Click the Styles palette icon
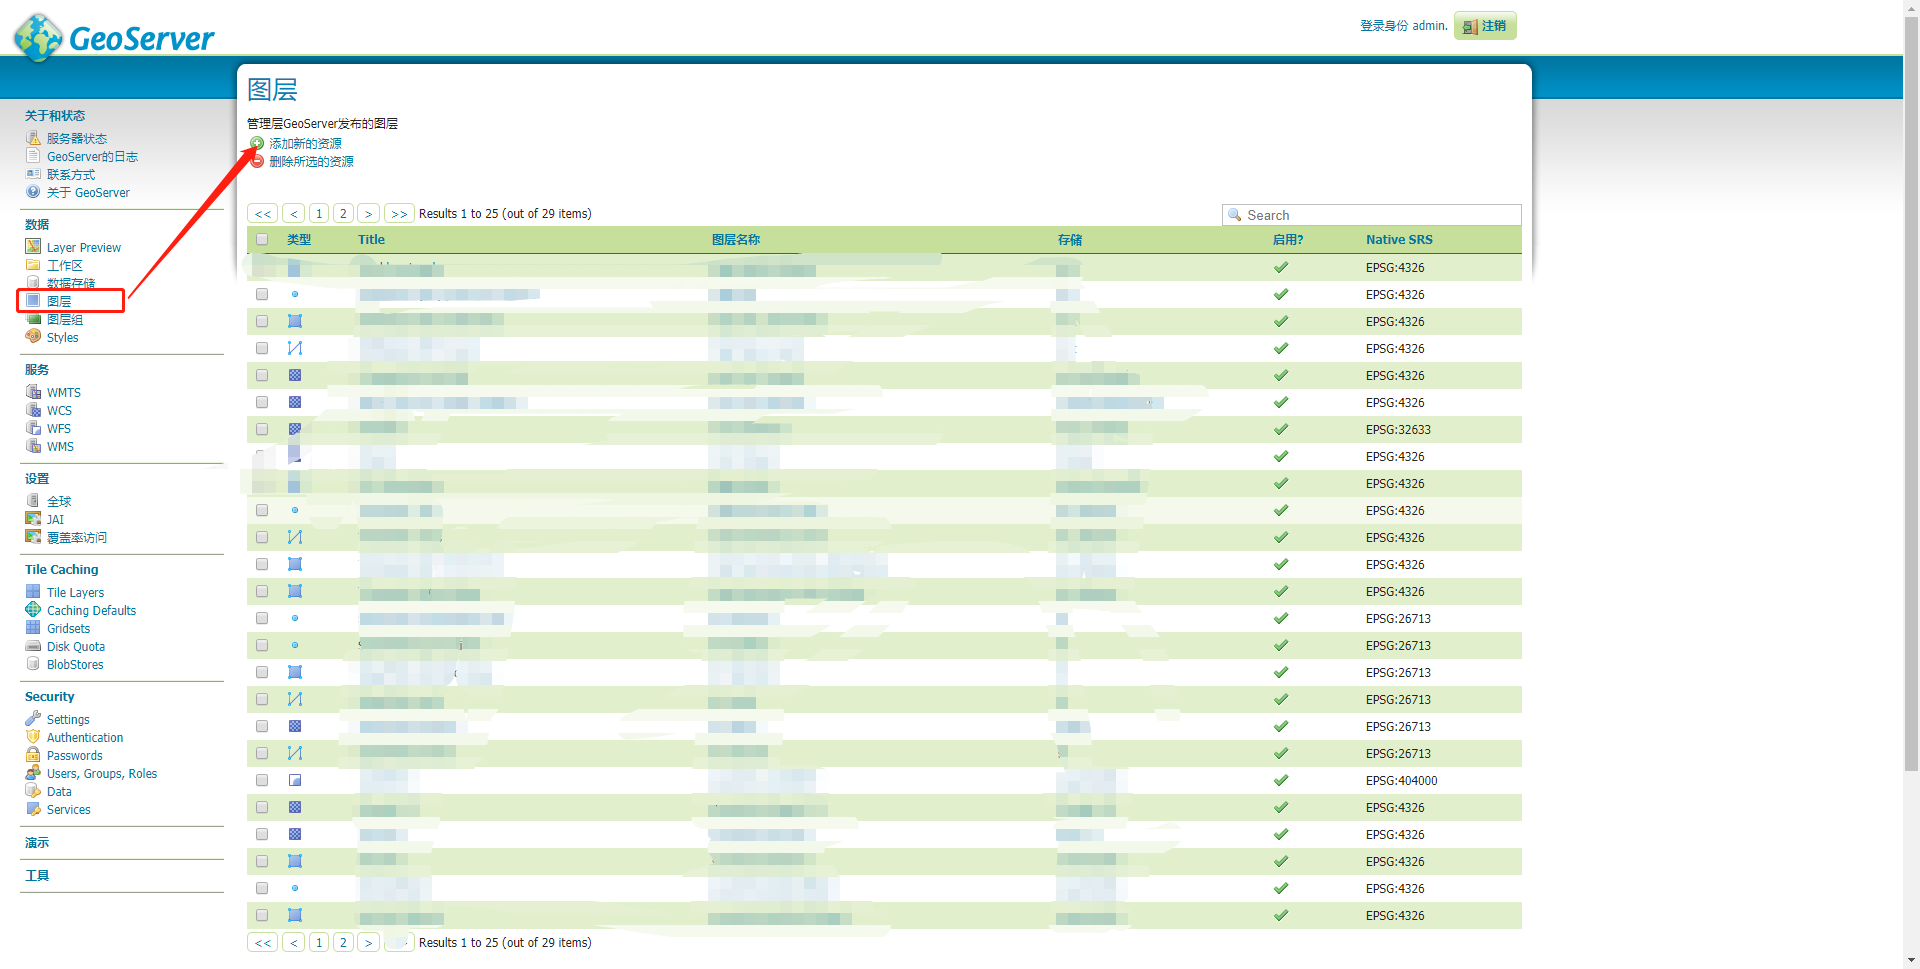 tap(33, 337)
